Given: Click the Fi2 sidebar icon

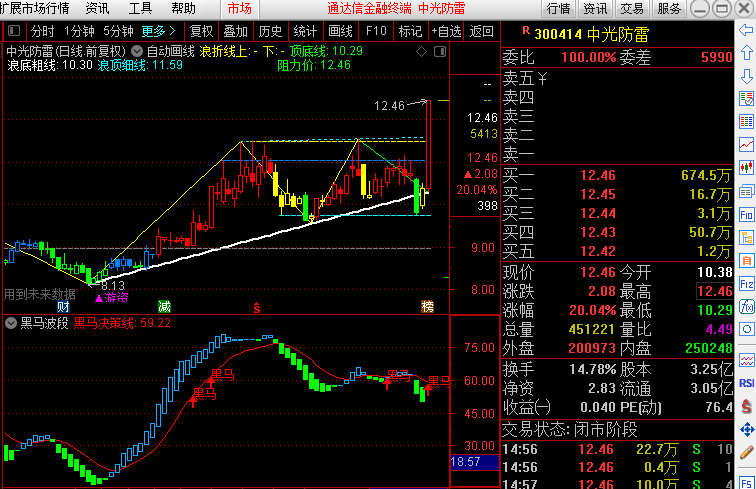Looking at the screenshot, I should tap(746, 284).
